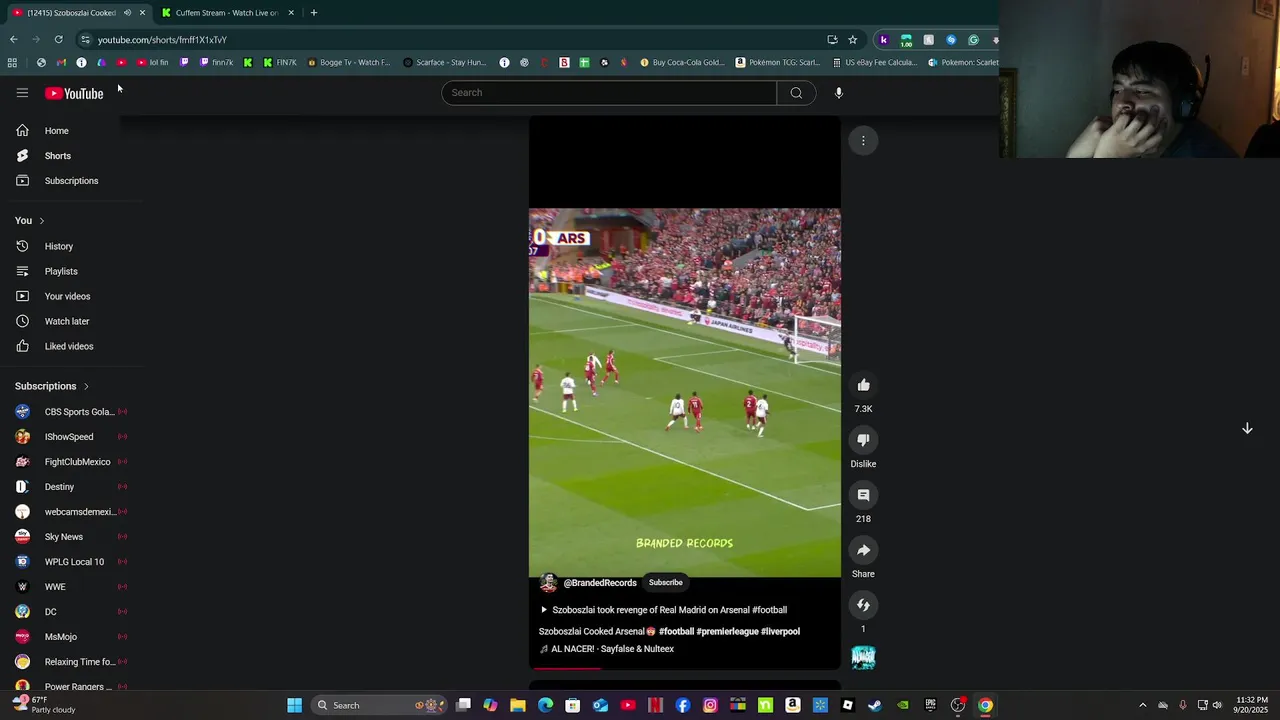
Task: Open the 'Buy Coca-Cola Gold...' bookmark
Action: (x=682, y=62)
